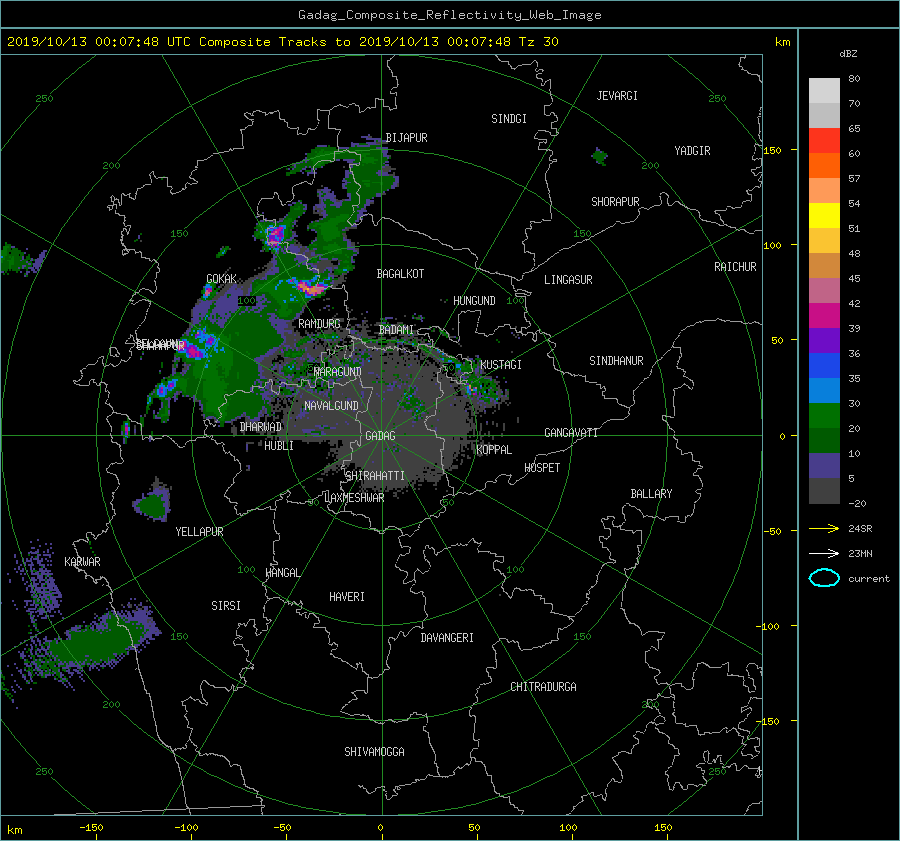Click the SINDHANUR city label
Screen dimensions: 900x841
(x=616, y=361)
